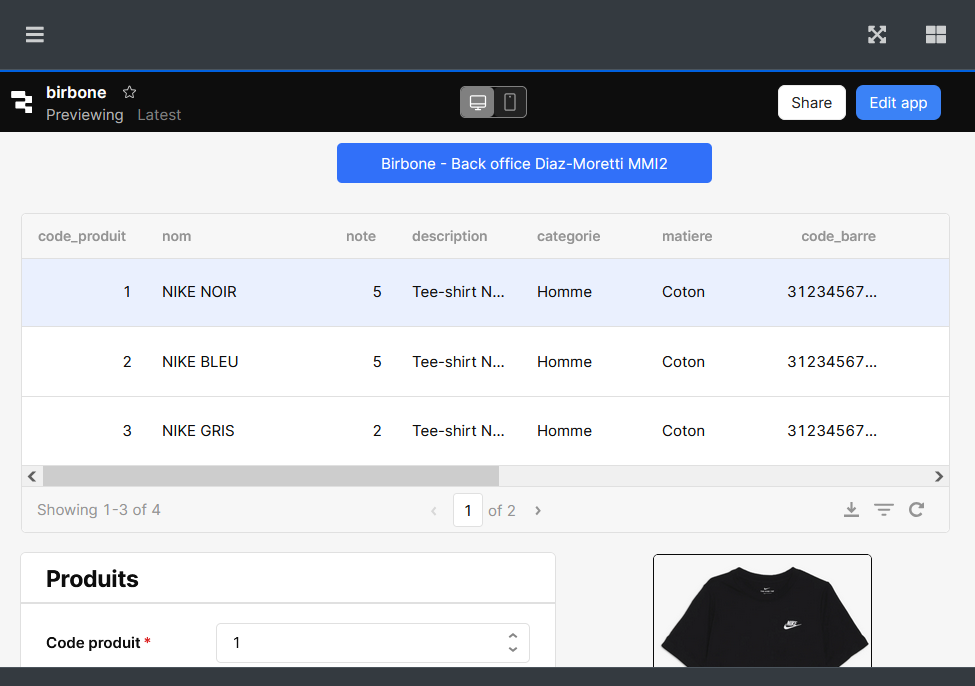The height and width of the screenshot is (686, 975).
Task: Open the grid layout icon
Action: [936, 35]
